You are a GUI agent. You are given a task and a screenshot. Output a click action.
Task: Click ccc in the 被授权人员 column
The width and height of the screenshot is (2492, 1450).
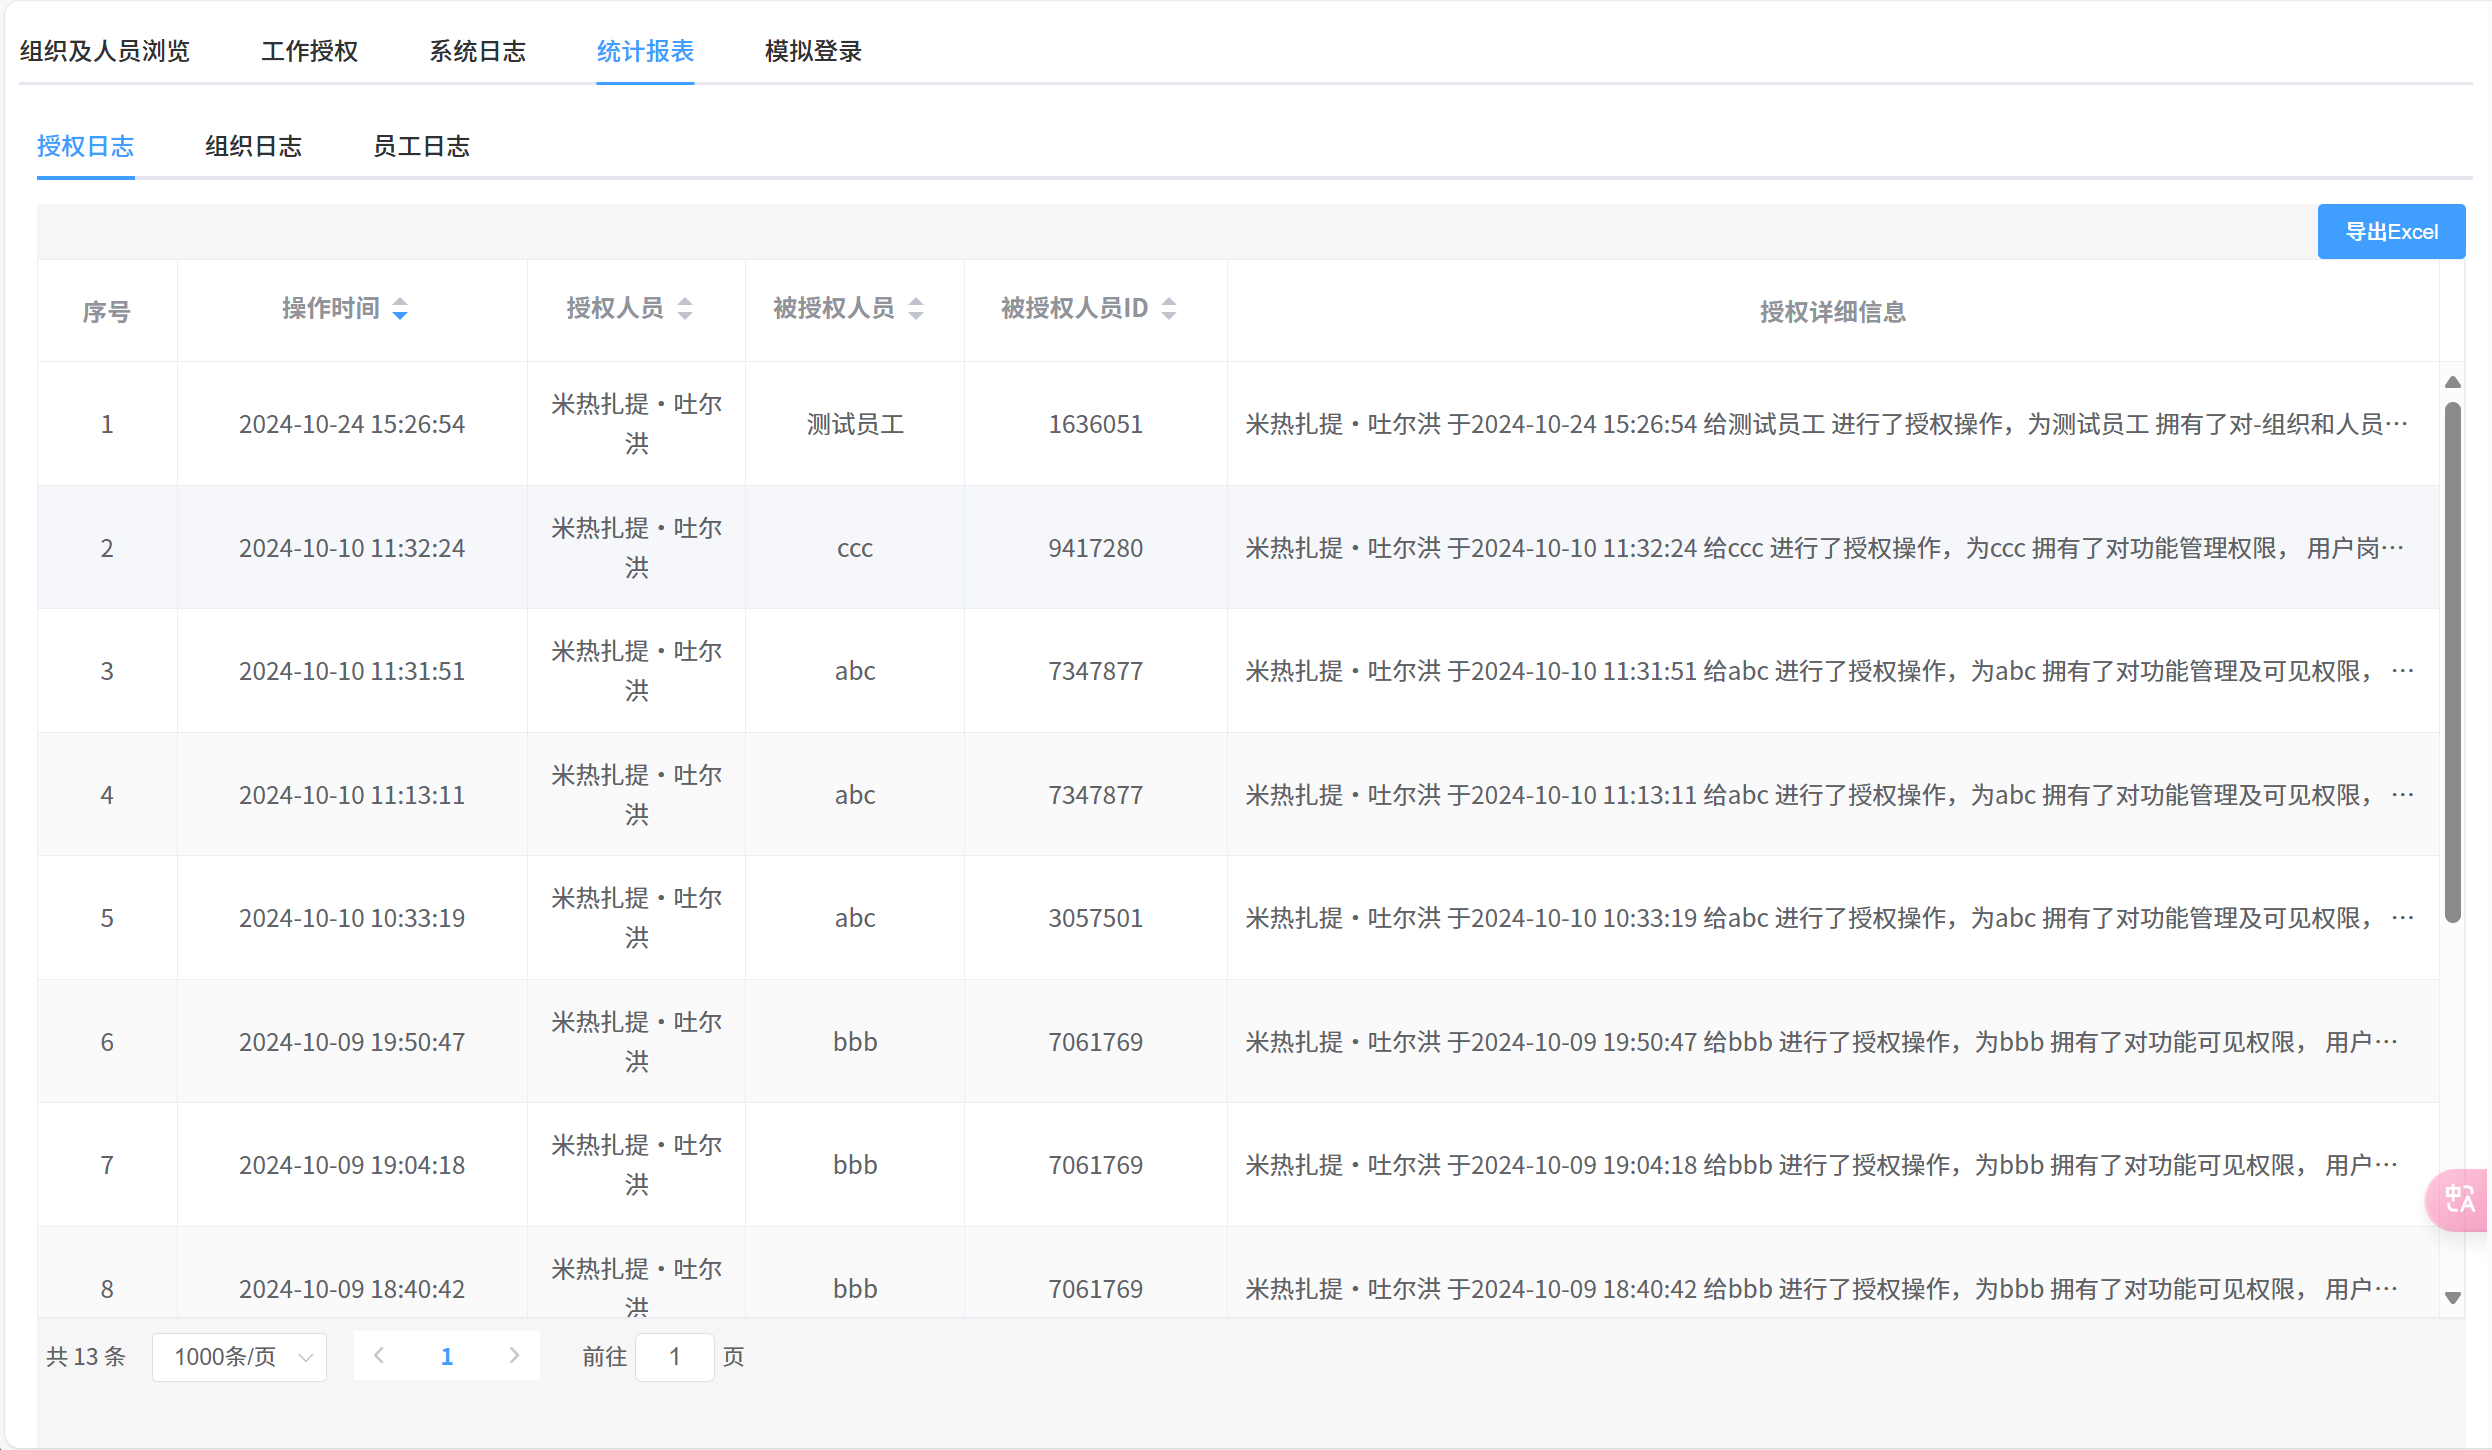click(x=855, y=548)
